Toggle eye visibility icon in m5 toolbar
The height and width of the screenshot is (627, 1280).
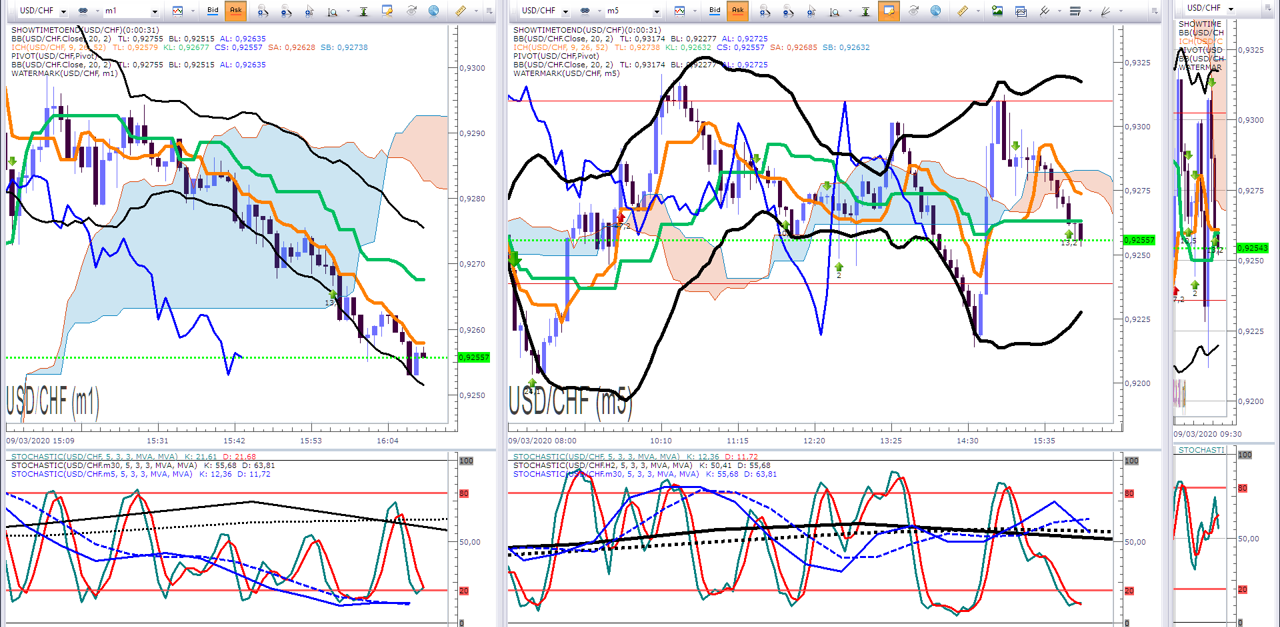coord(913,11)
